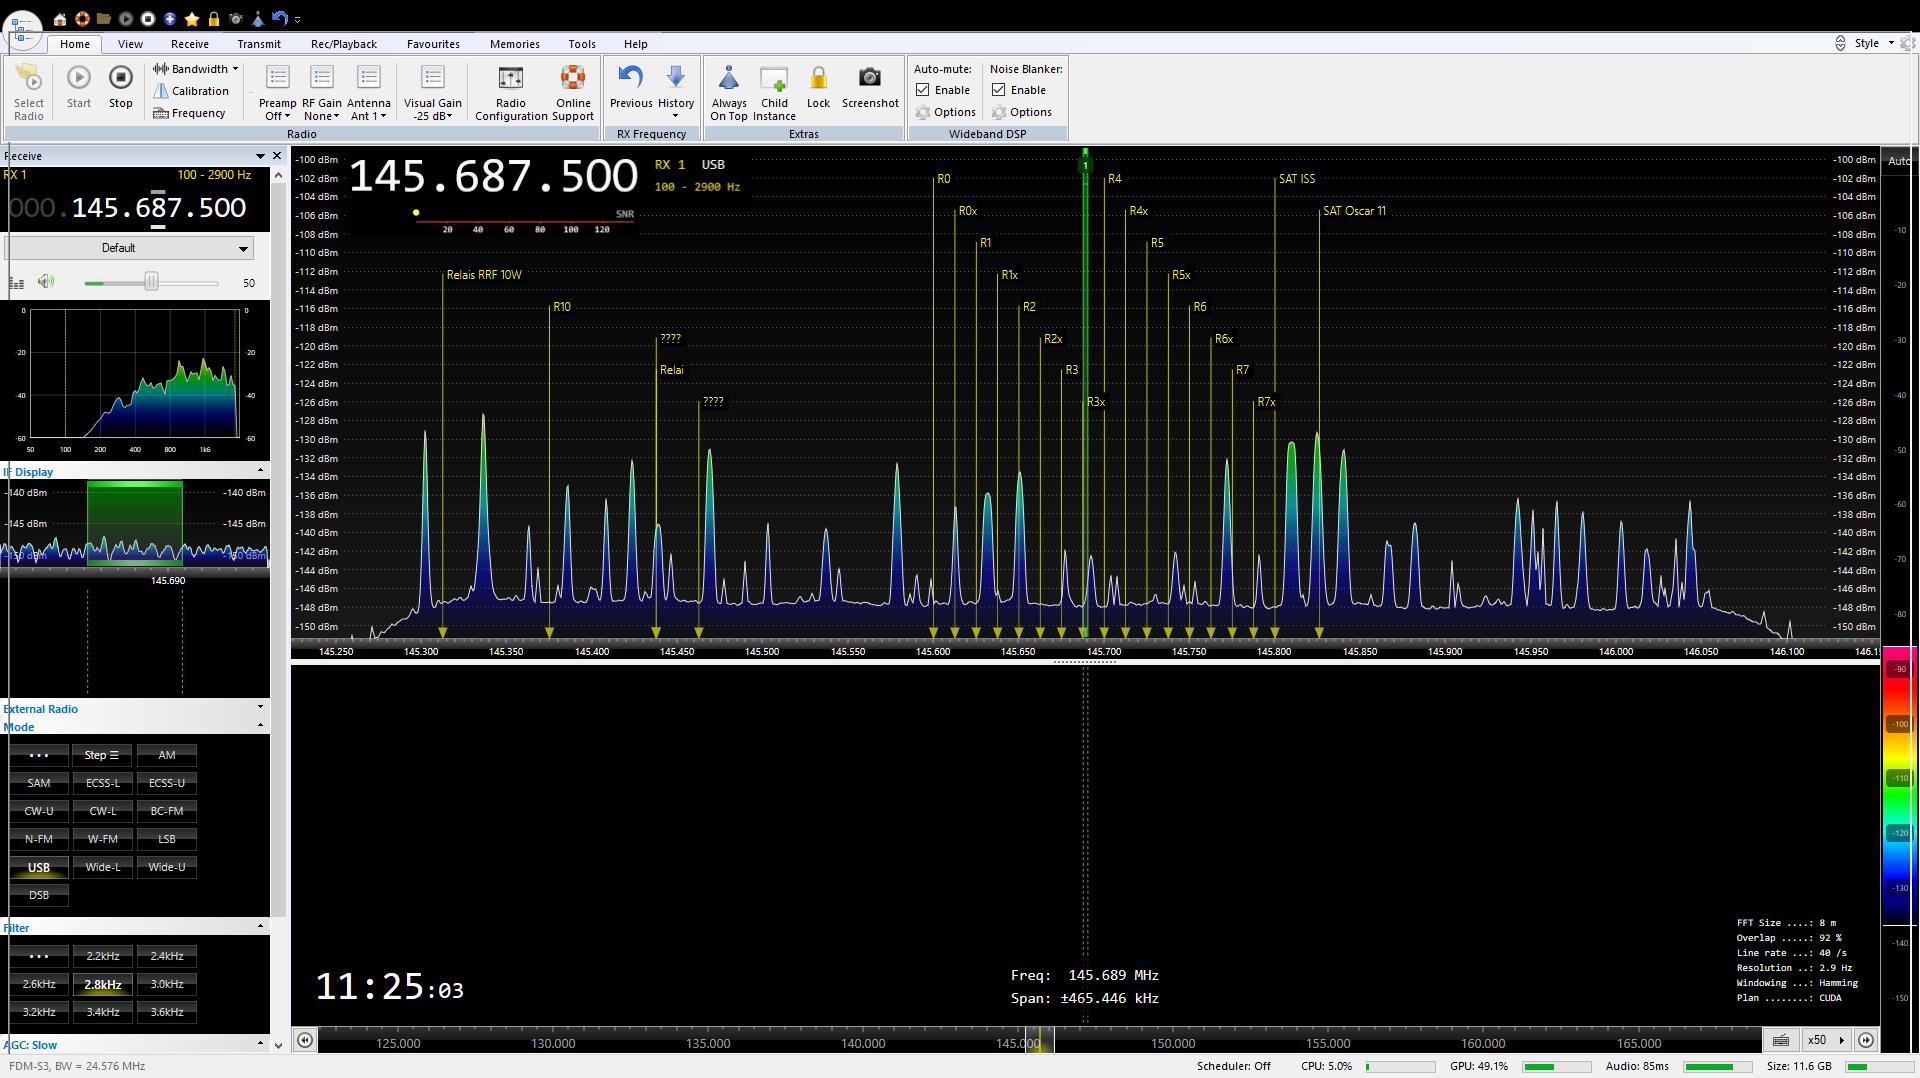This screenshot has width=1920, height=1078.
Task: Click the N-FM mode button
Action: point(39,839)
